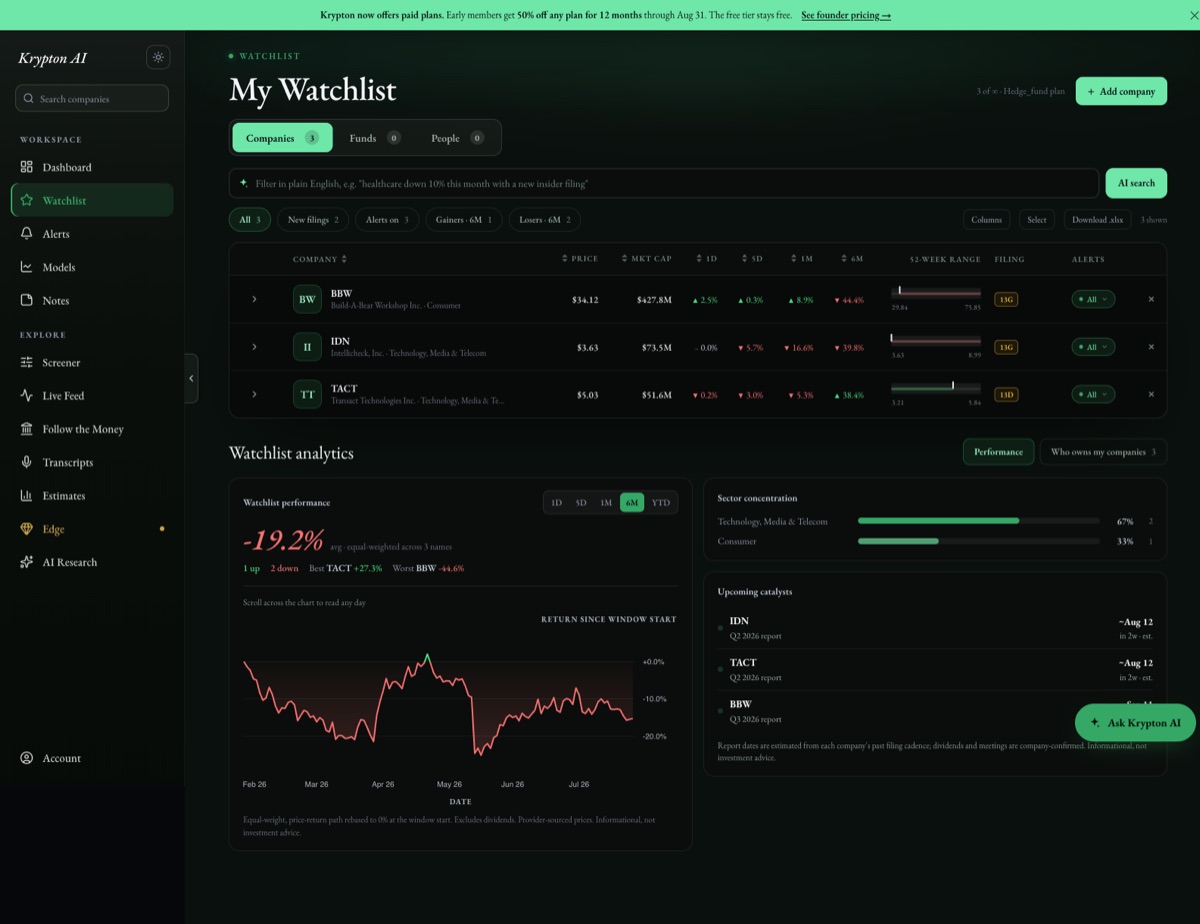Open BBW alerts All dropdown
1200x924 pixels.
coord(1093,299)
